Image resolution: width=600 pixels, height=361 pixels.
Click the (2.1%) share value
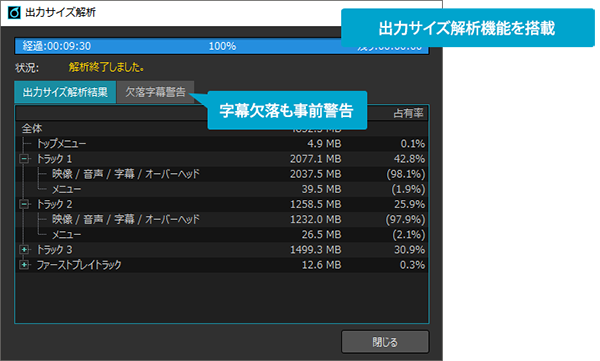(409, 235)
